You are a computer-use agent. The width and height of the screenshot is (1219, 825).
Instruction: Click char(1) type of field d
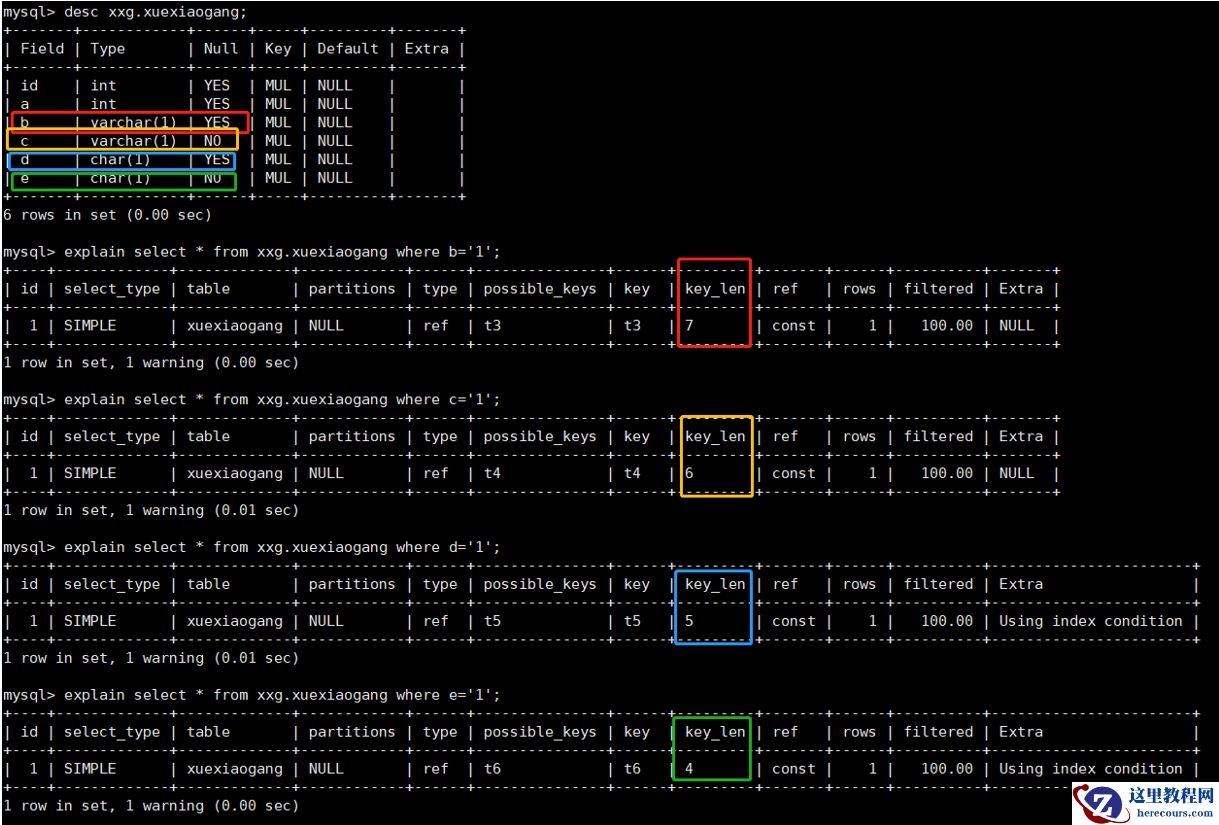(x=121, y=160)
